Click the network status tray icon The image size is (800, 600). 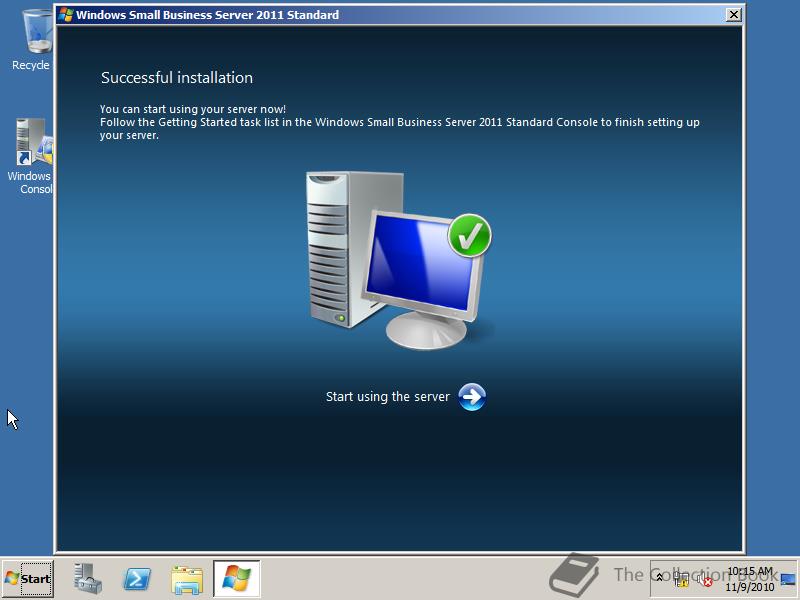[681, 579]
